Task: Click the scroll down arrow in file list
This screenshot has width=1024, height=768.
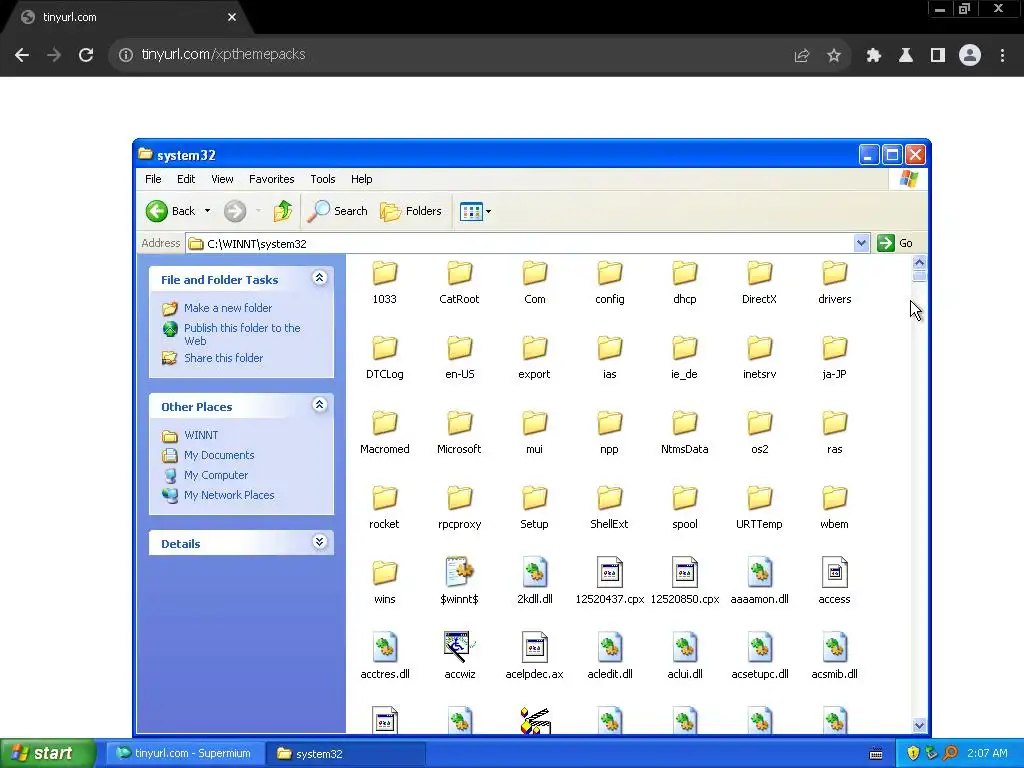Action: 919,725
